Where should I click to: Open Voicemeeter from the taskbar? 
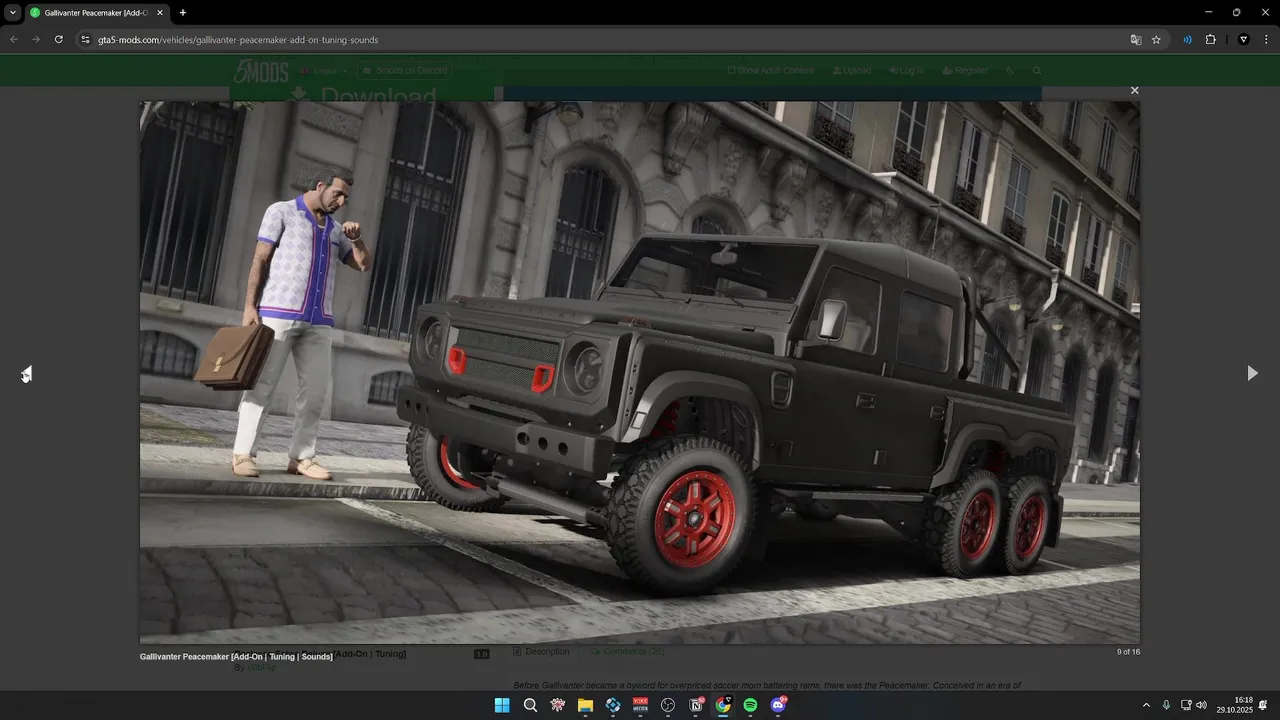(640, 705)
